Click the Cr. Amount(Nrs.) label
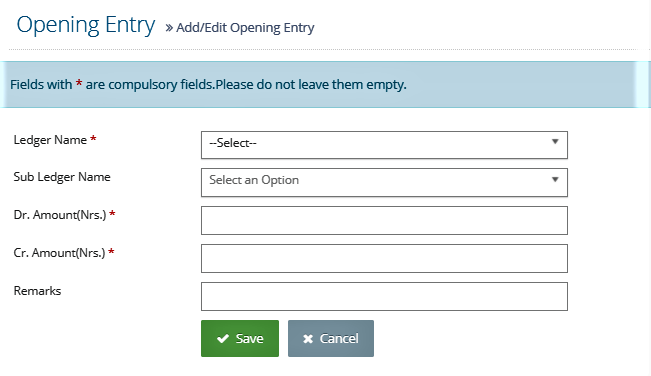Viewport: 651px width, 376px height. pyautogui.click(x=59, y=253)
